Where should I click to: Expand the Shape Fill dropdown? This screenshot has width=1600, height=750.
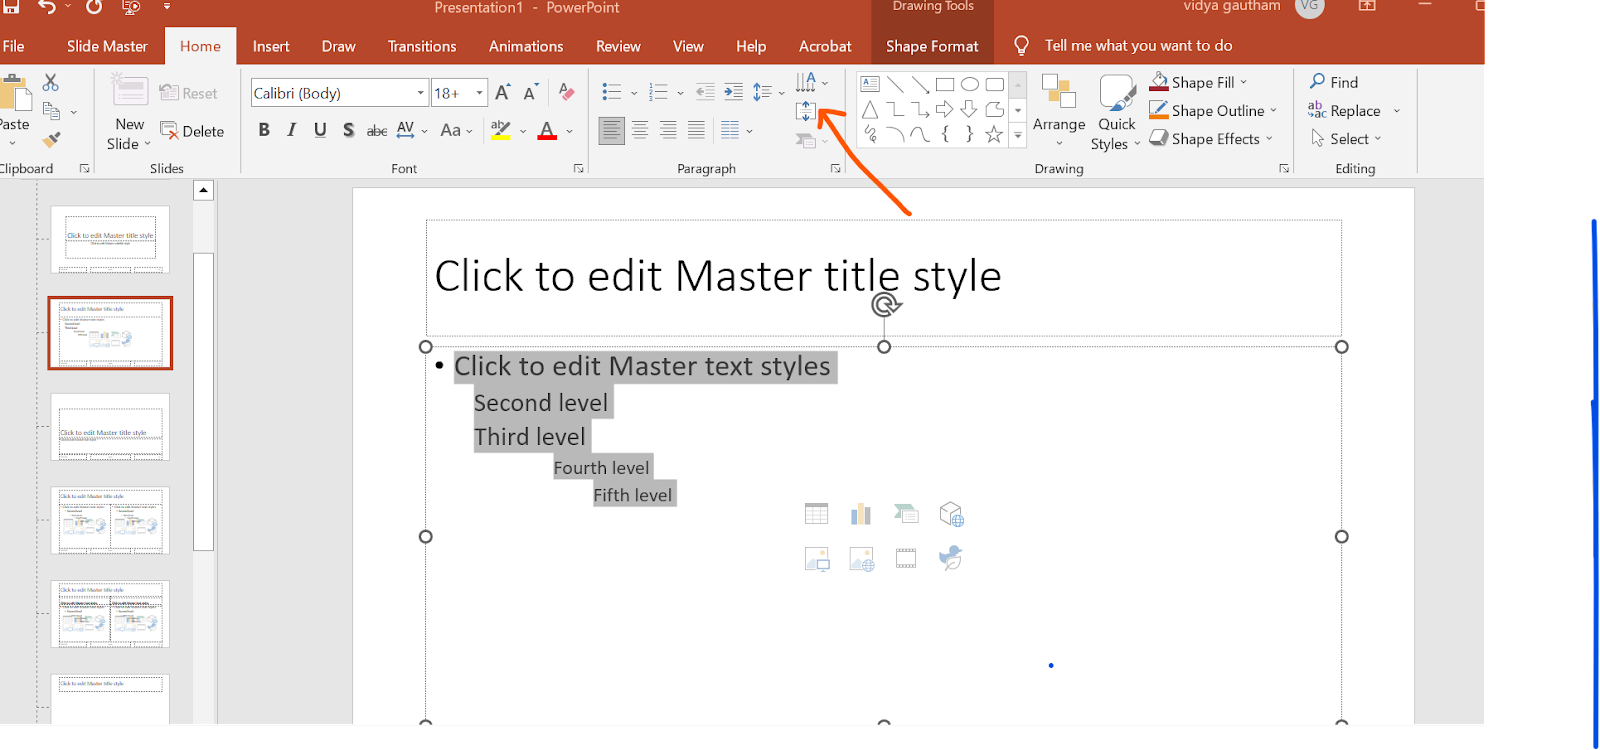(1244, 82)
